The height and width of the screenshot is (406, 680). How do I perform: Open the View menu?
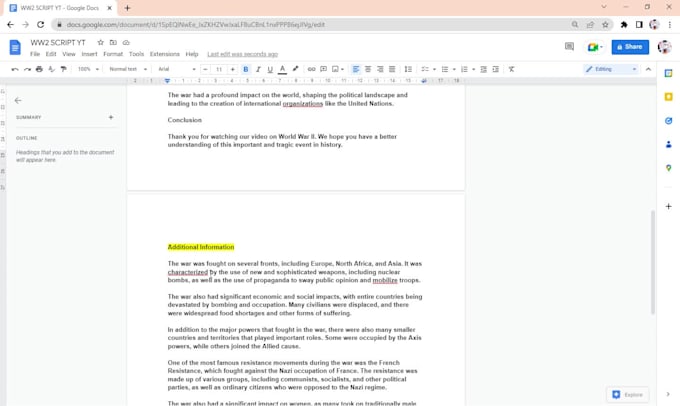(69, 54)
